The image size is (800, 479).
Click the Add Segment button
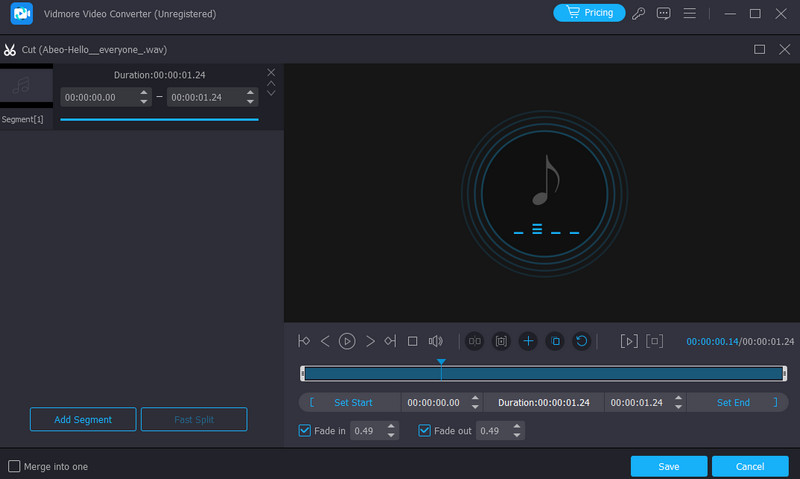pyautogui.click(x=84, y=419)
